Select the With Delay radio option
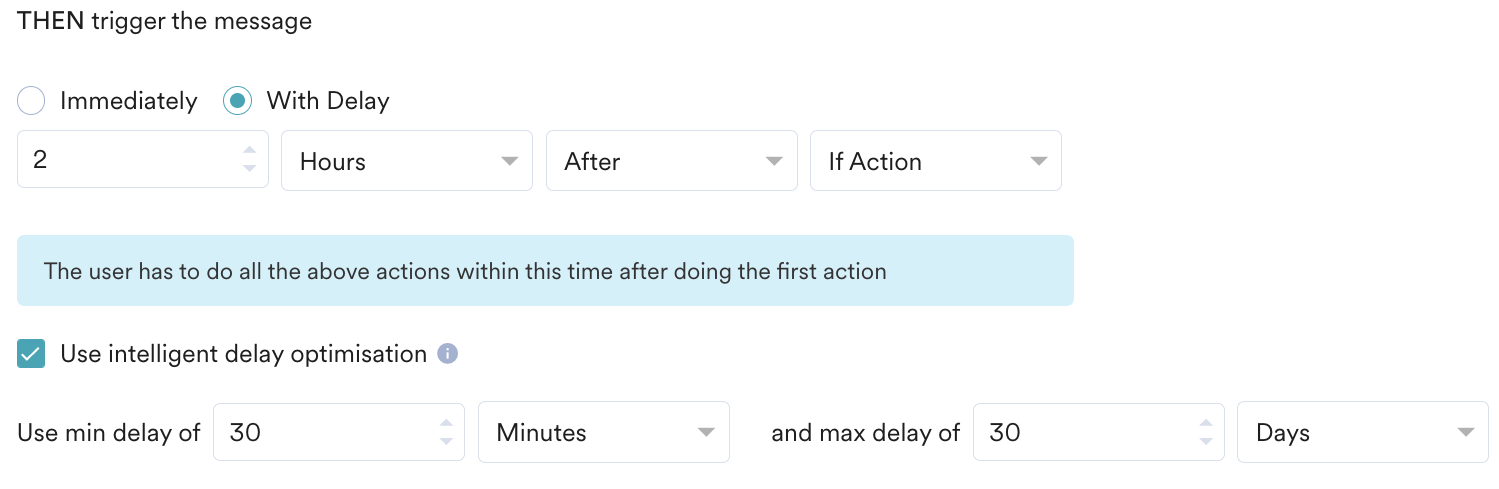 237,101
